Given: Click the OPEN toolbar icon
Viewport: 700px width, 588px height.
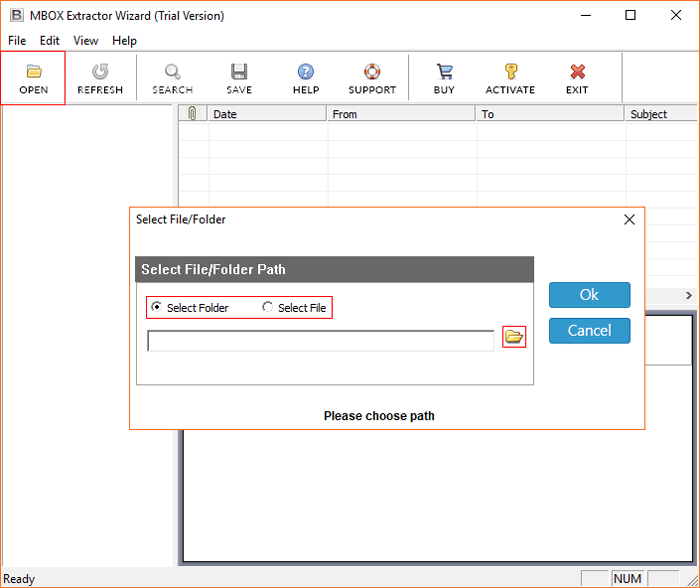Looking at the screenshot, I should [33, 78].
